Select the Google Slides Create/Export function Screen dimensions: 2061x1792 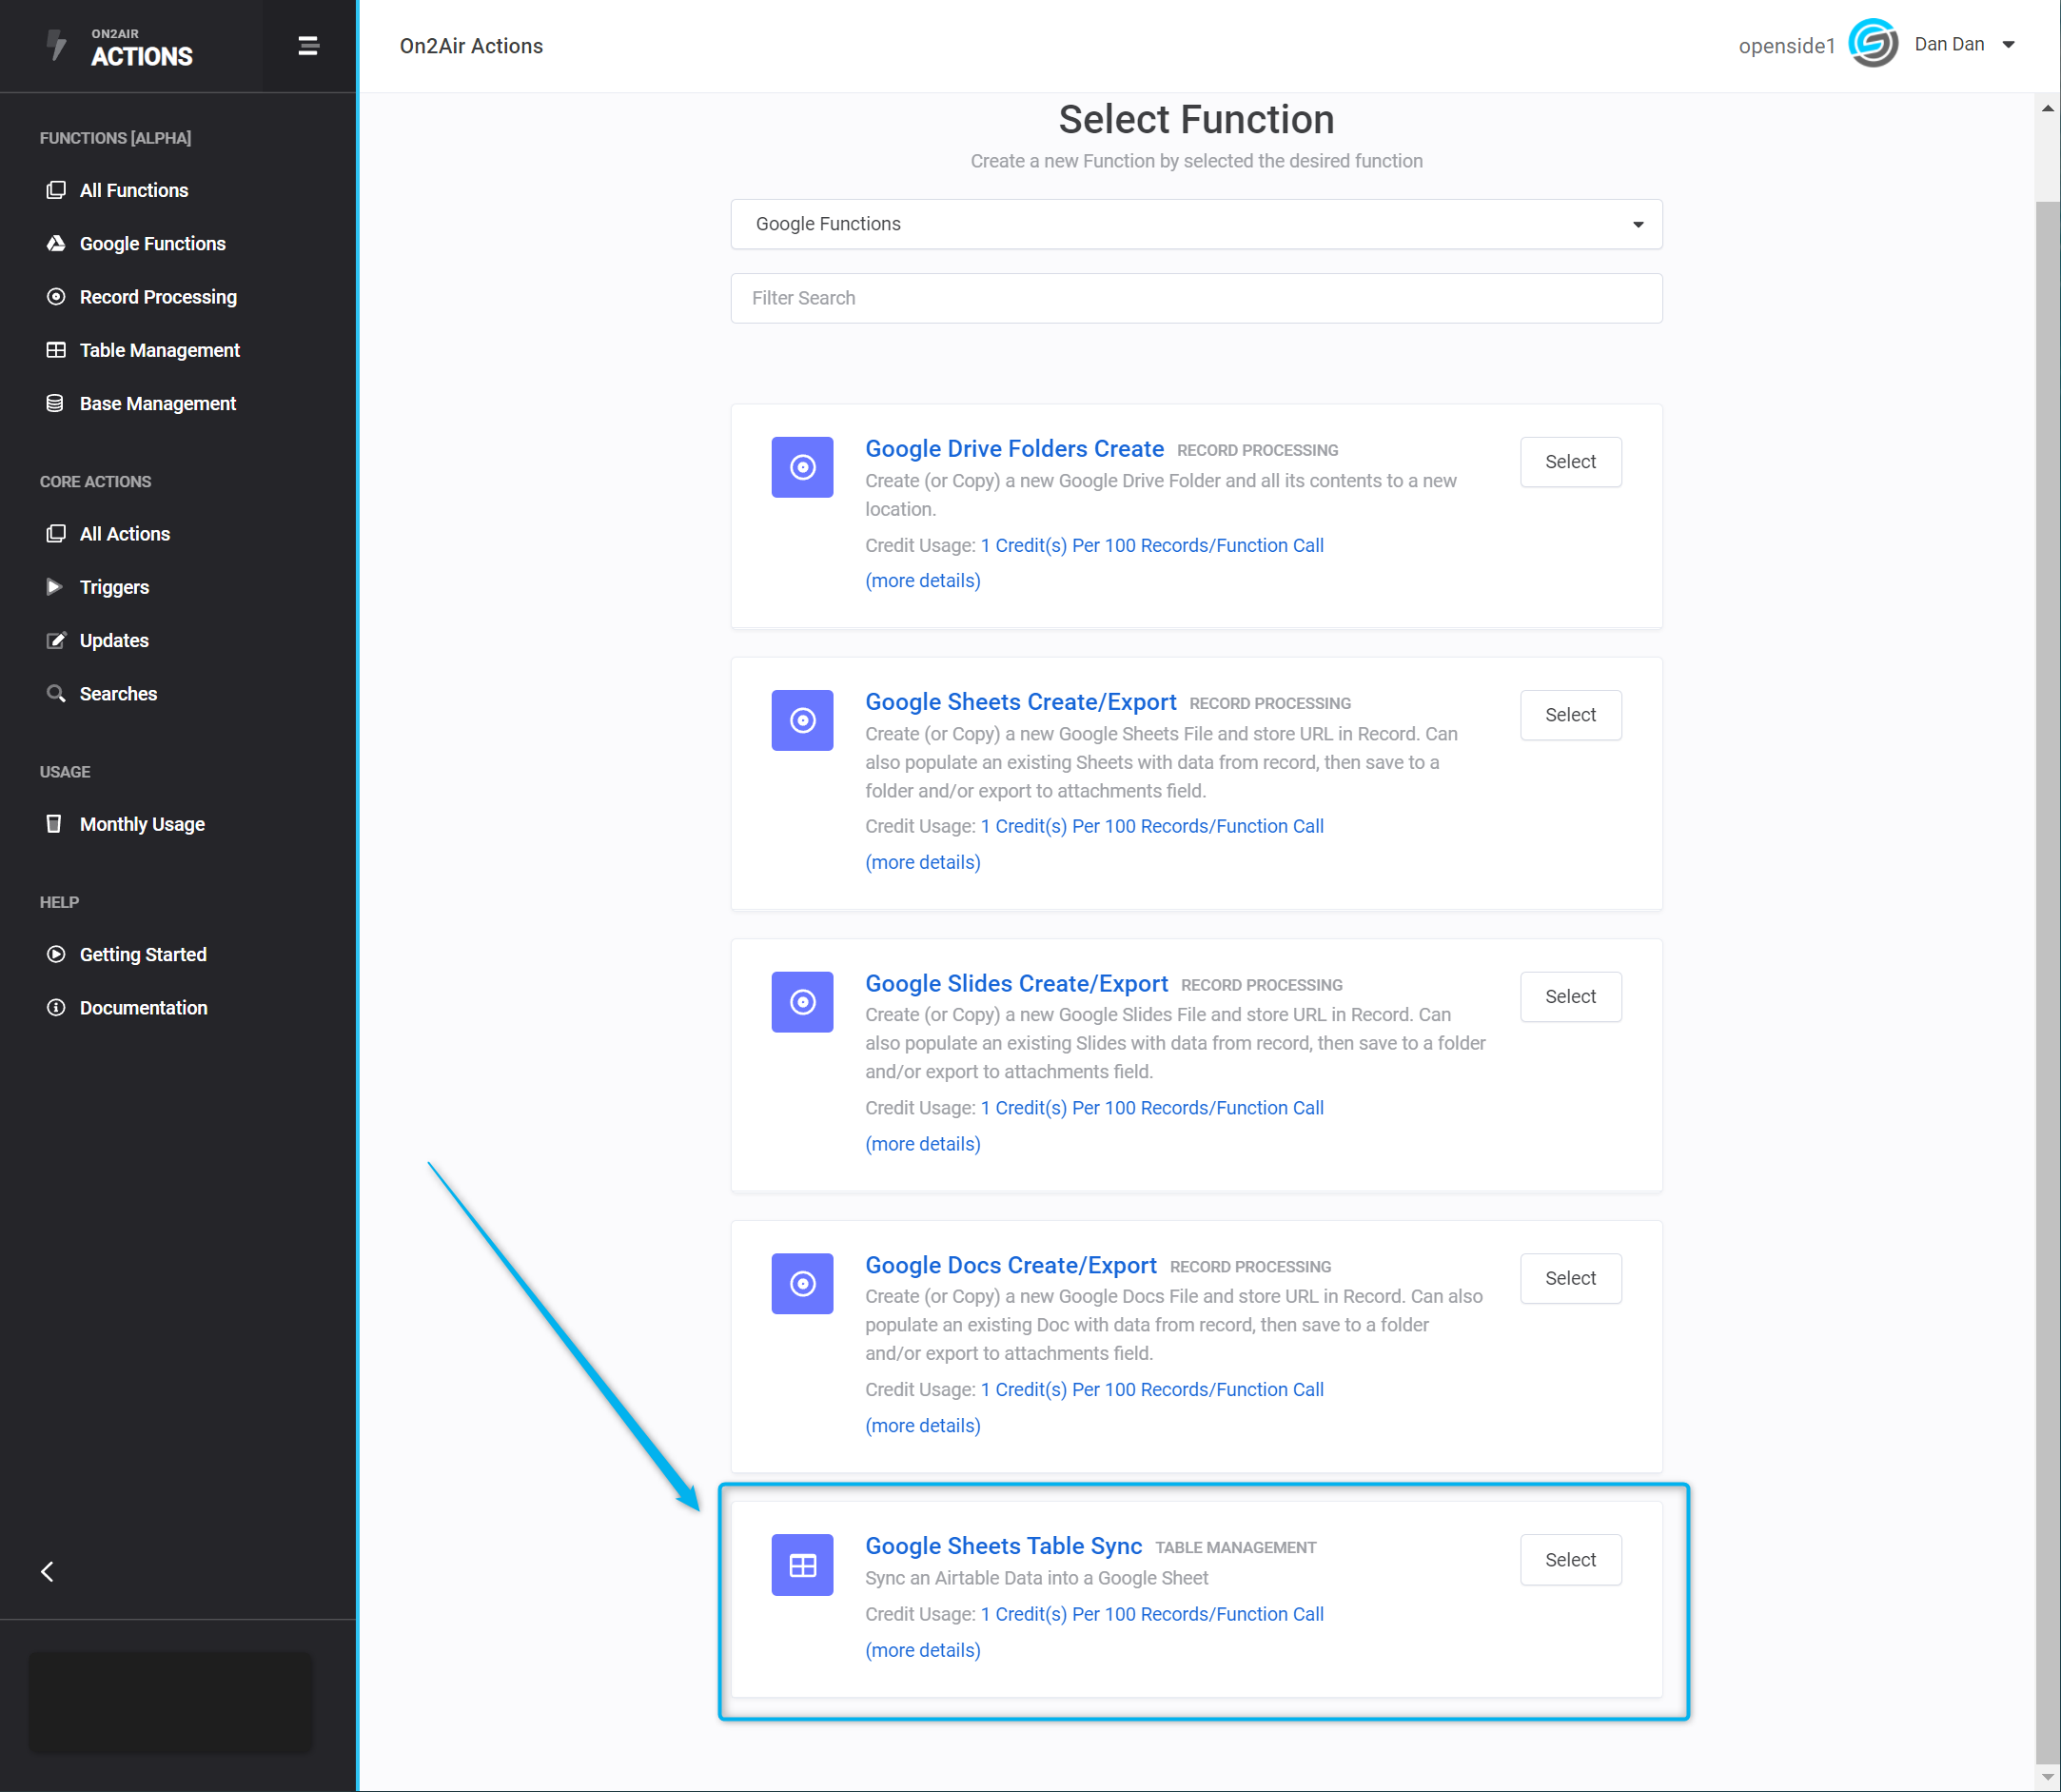tap(1570, 996)
